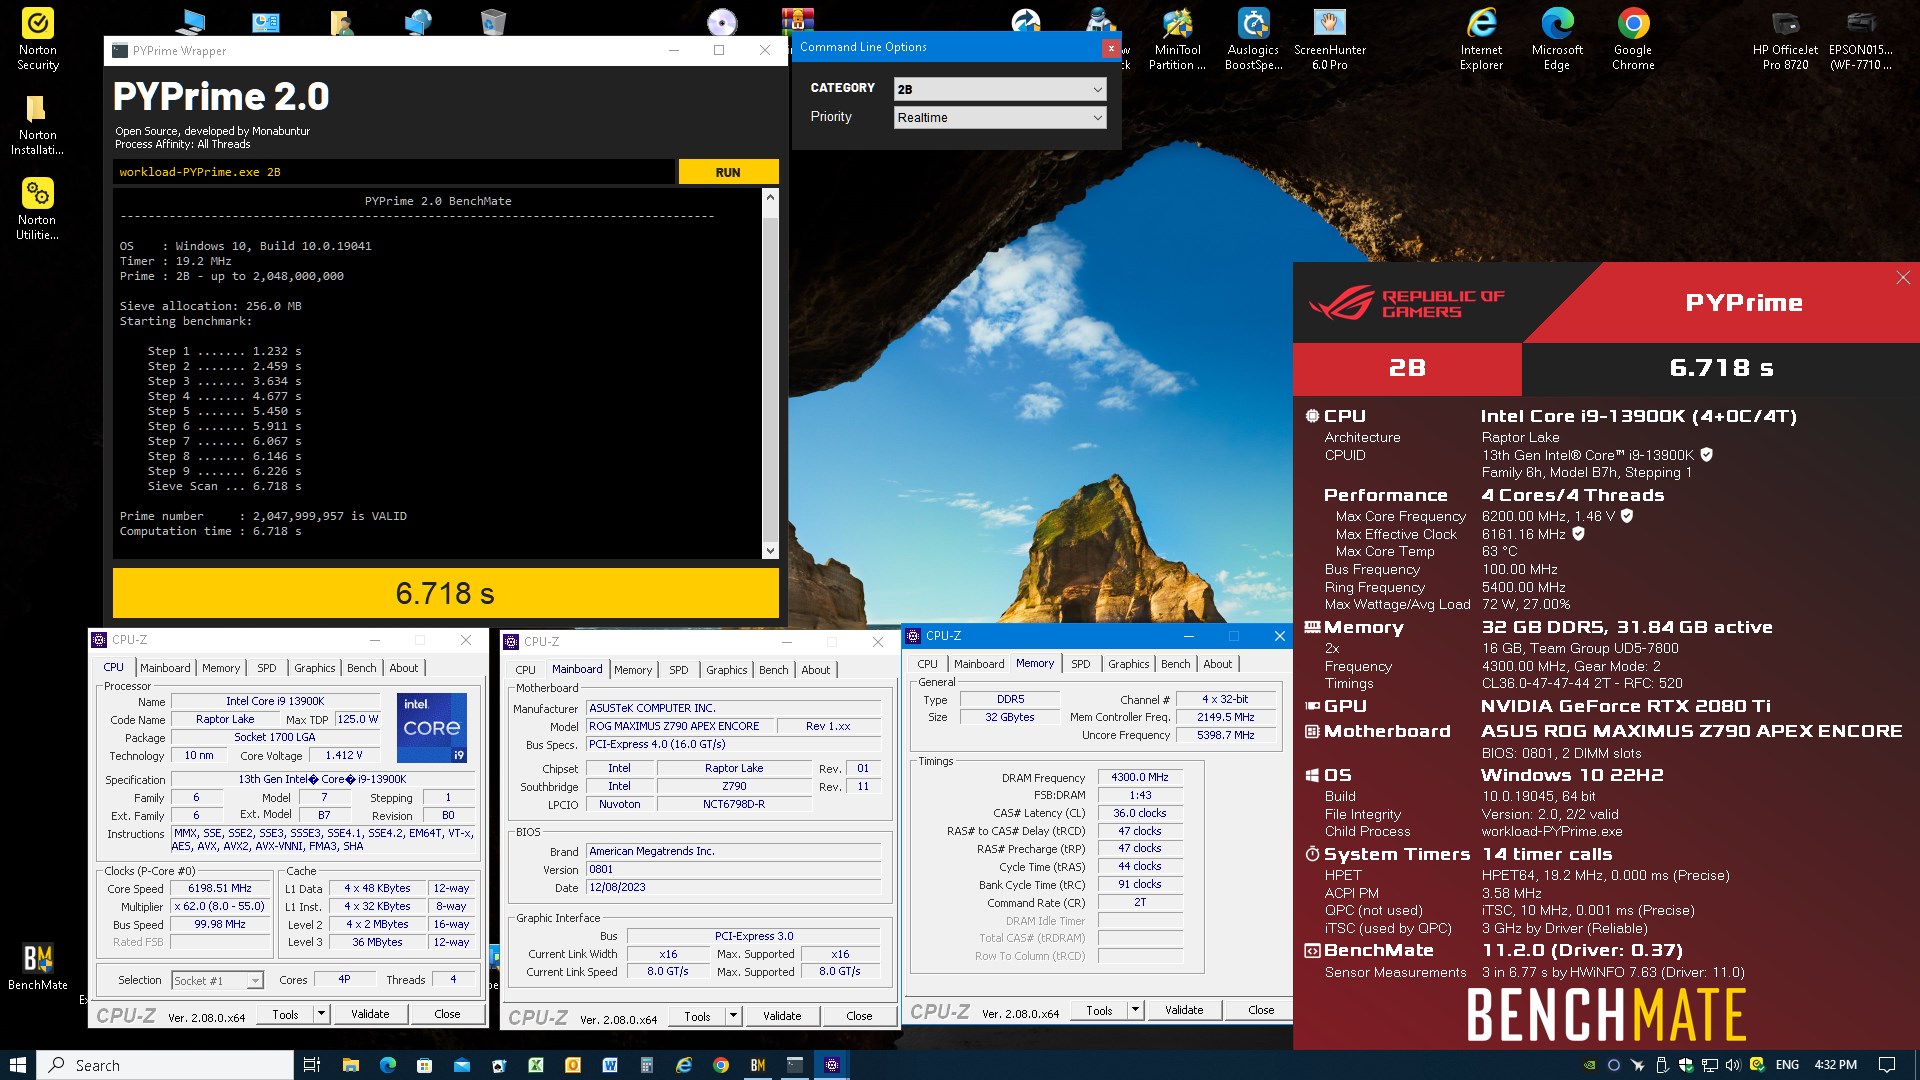Launch ScreenHunter 6.0 Pro shortcut
The height and width of the screenshot is (1080, 1920).
click(x=1329, y=40)
